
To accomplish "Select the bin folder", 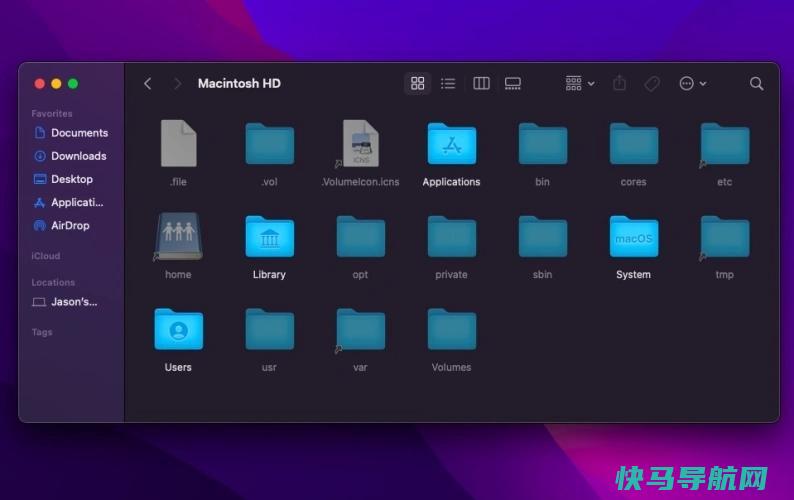I will coord(543,144).
